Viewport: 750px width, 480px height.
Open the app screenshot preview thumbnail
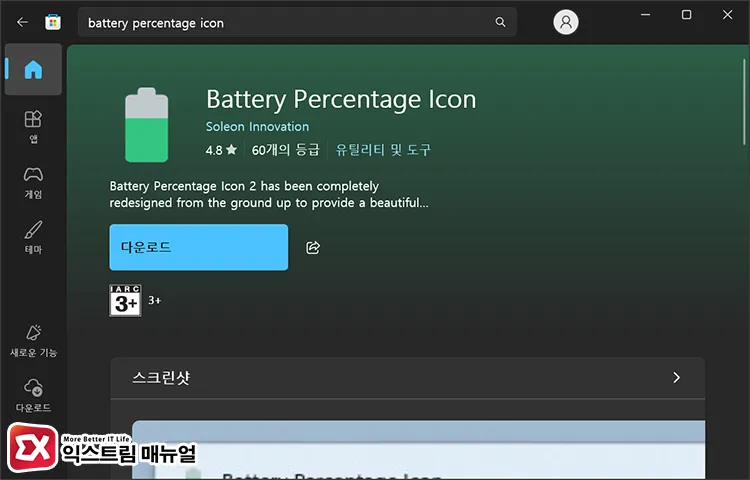tap(419, 450)
